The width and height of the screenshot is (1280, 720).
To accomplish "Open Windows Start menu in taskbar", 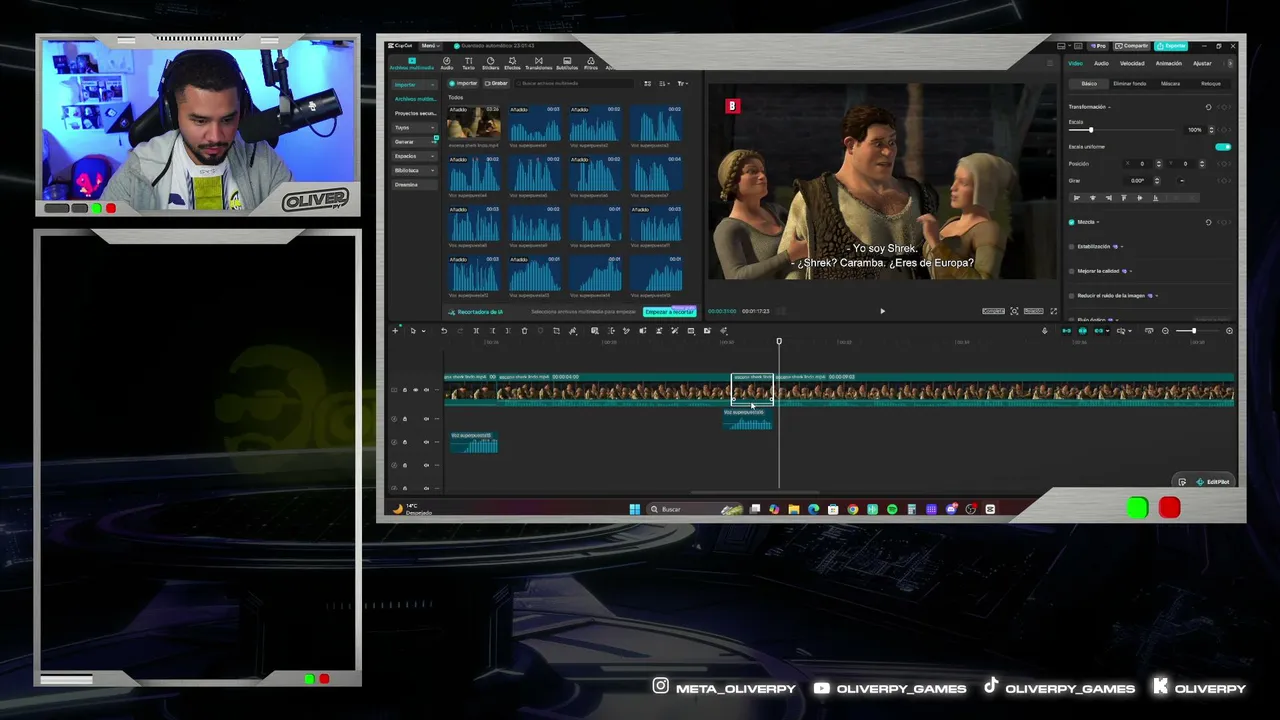I will (634, 509).
